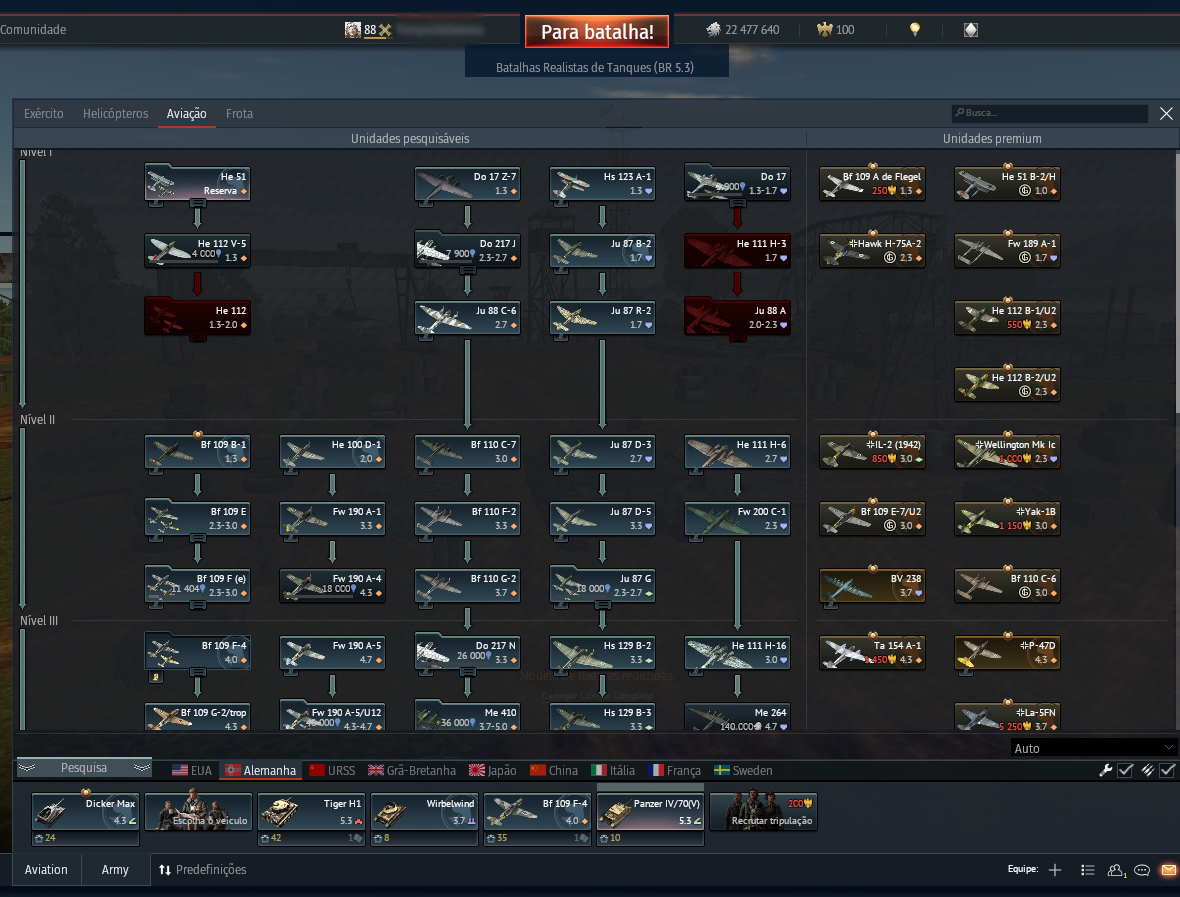This screenshot has height=897, width=1180.
Task: Click the Para batalha! button
Action: pos(597,32)
